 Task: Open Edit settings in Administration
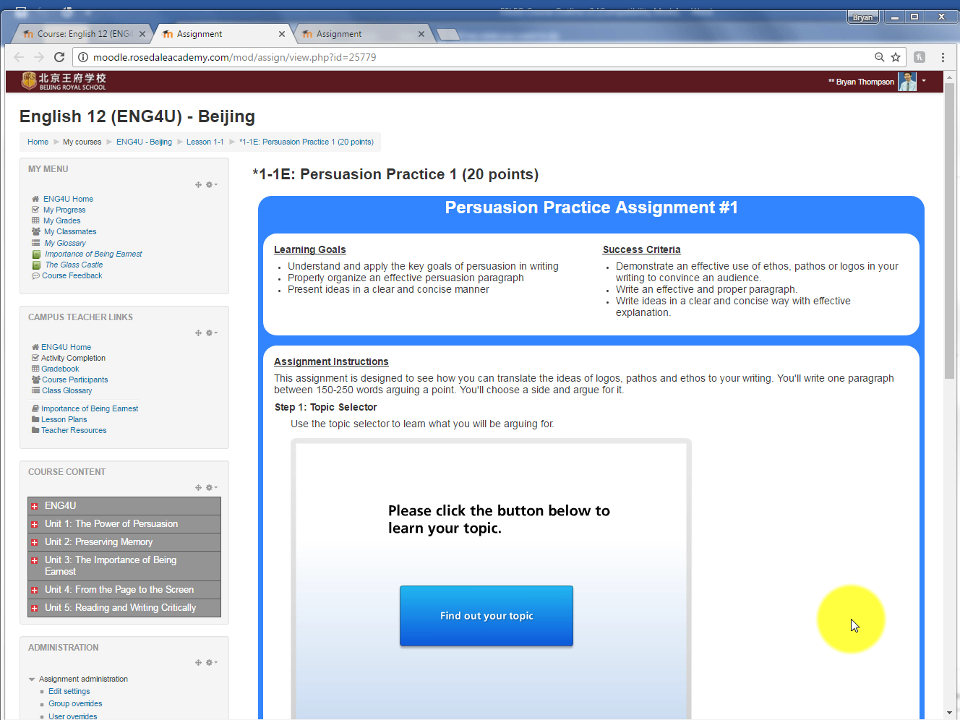69,691
